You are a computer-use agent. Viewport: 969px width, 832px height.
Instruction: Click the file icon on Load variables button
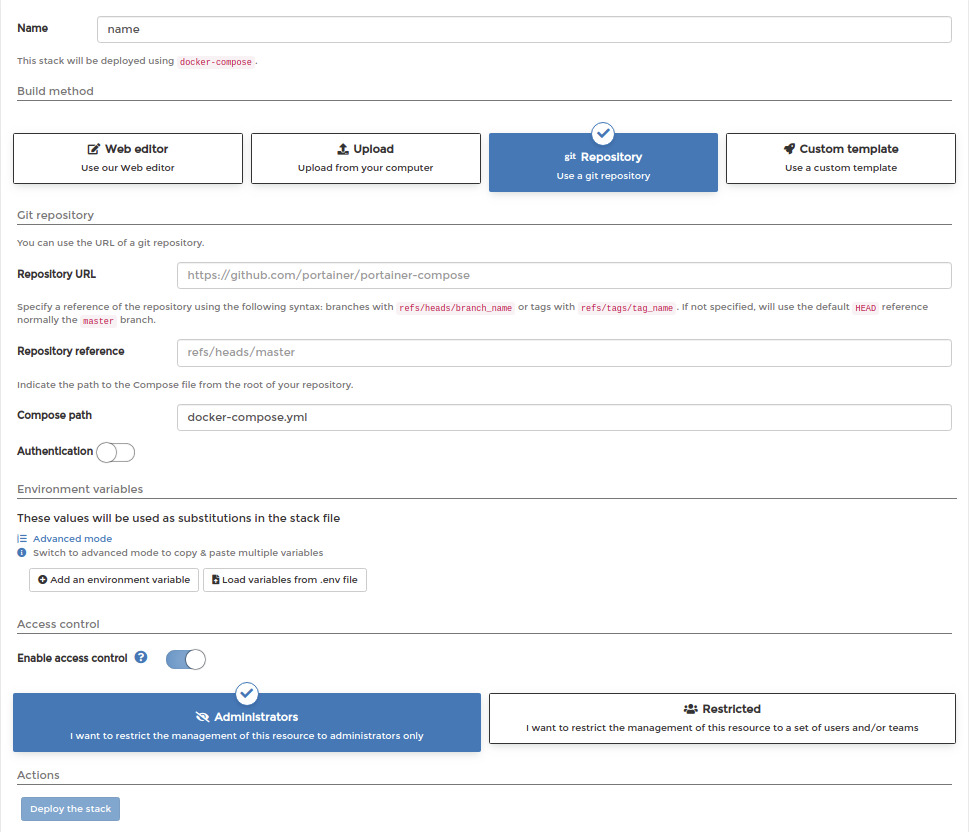click(216, 580)
